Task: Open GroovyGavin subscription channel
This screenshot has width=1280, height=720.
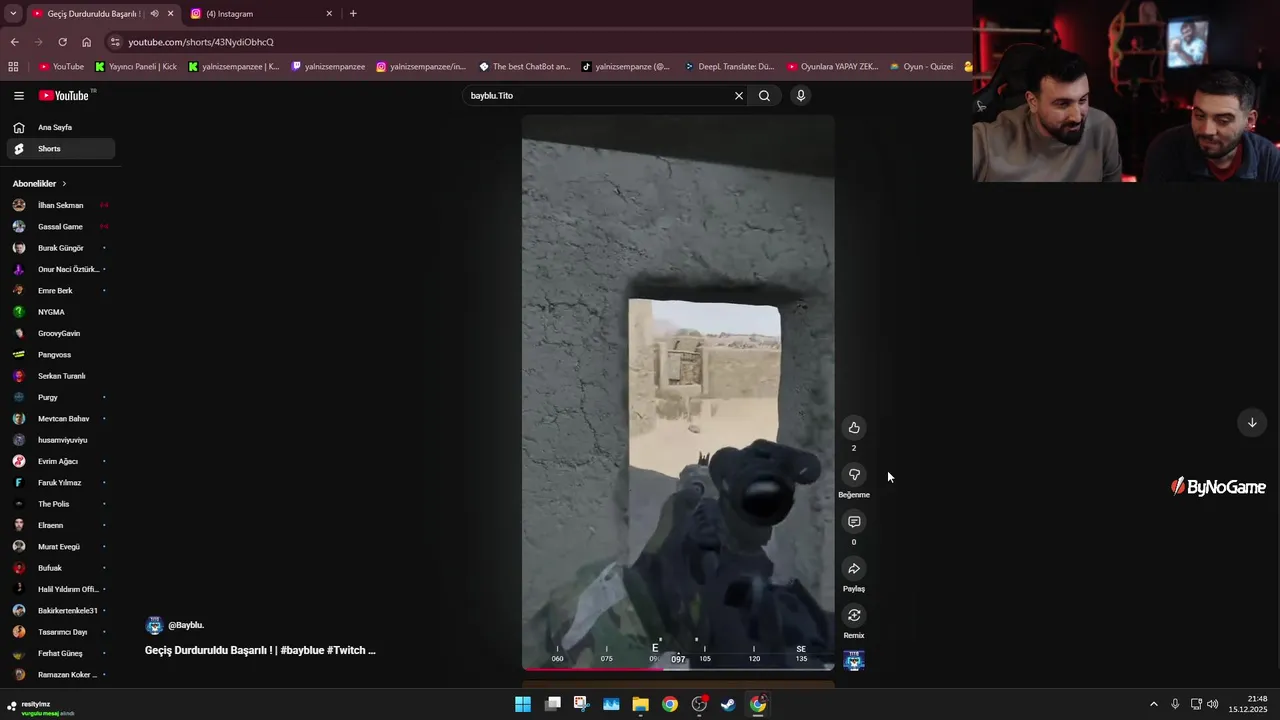Action: [61, 333]
